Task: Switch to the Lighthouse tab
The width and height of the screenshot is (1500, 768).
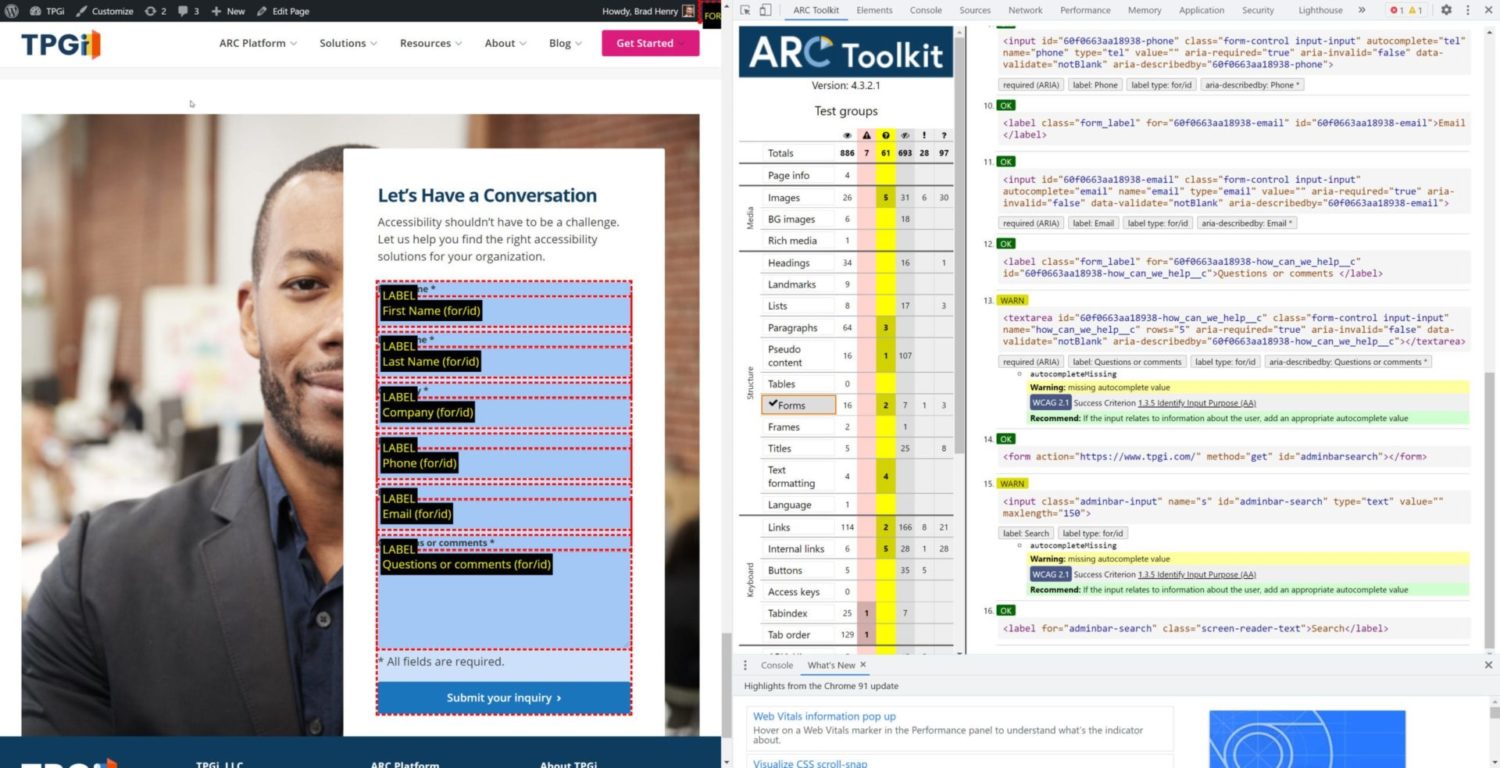Action: [1320, 10]
